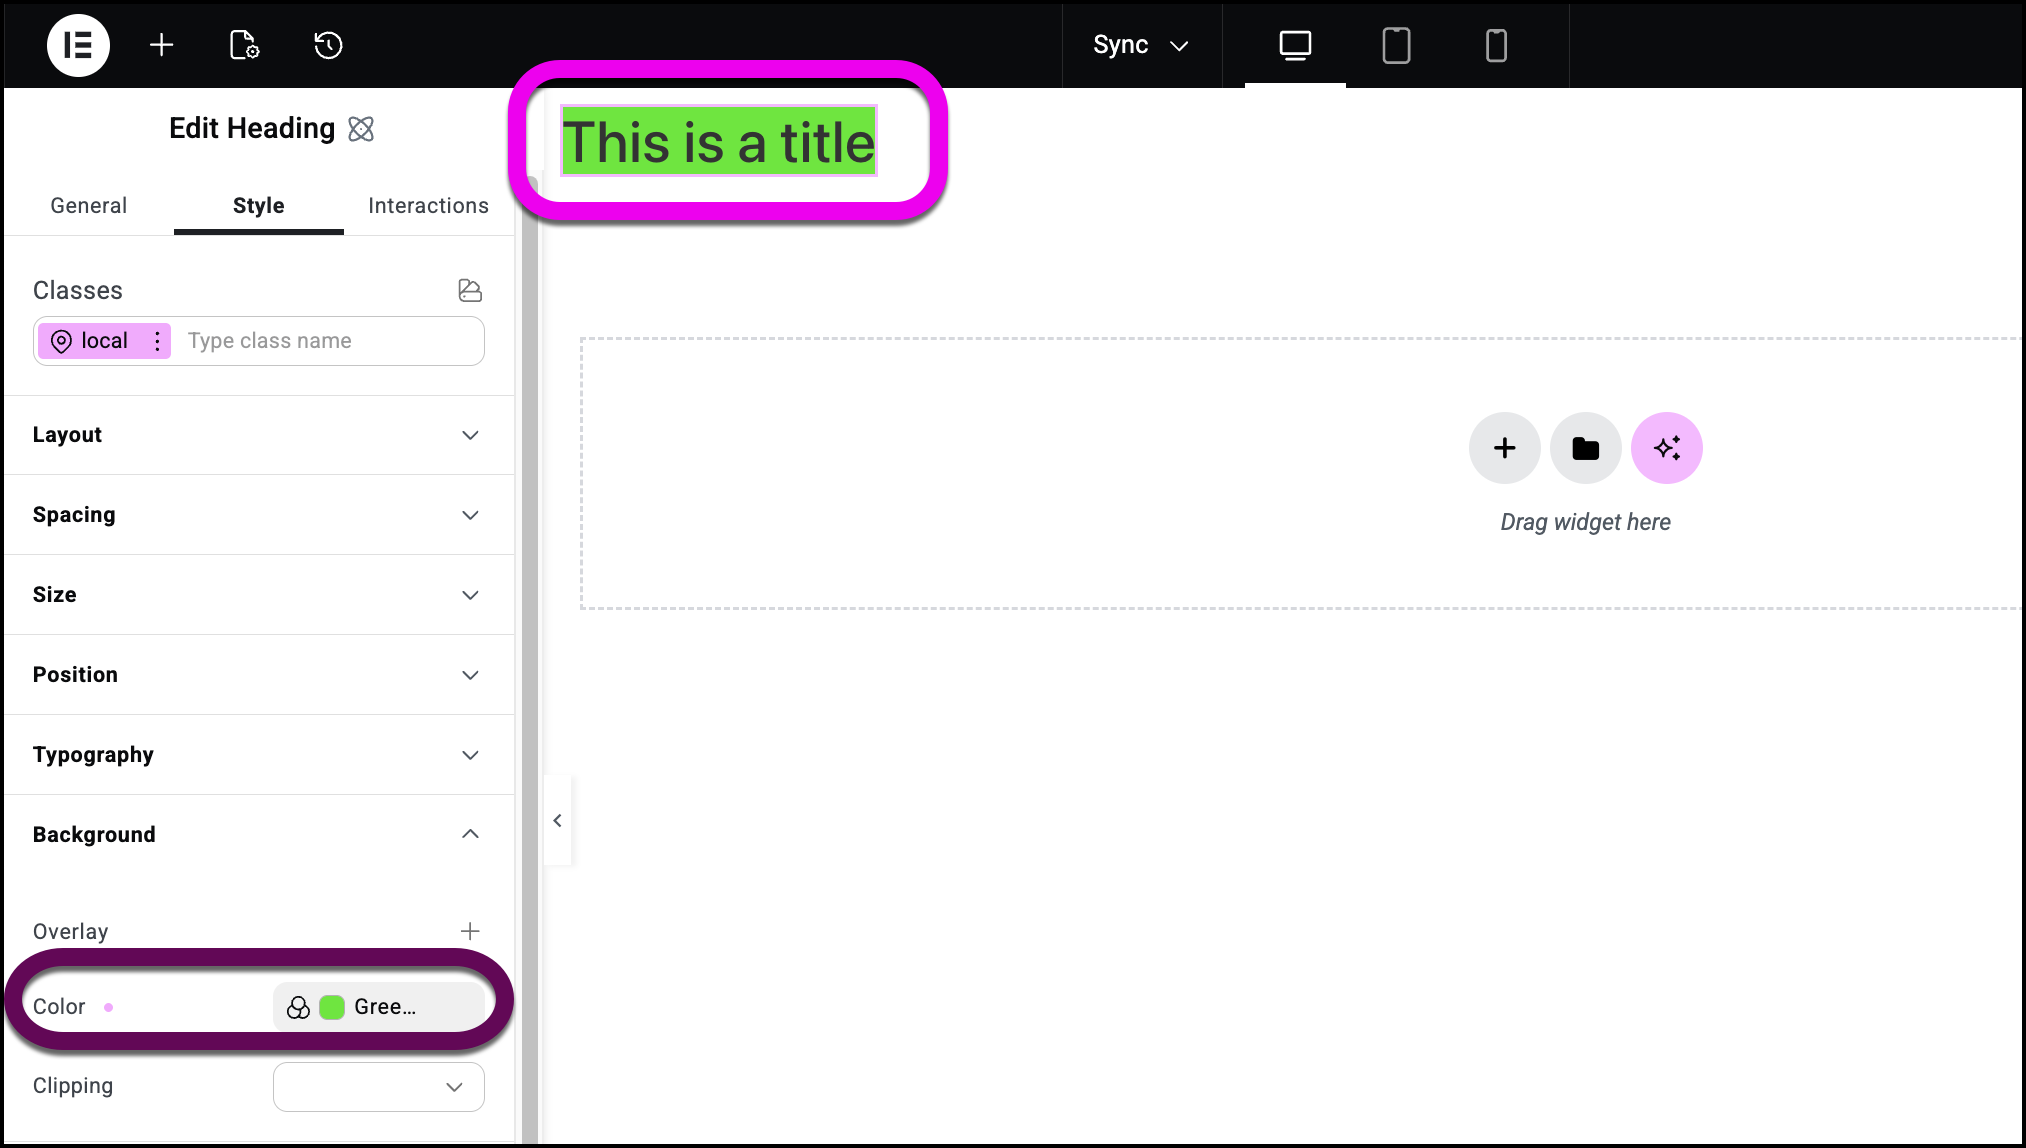
Task: Switch to mobile preview mode
Action: point(1495,45)
